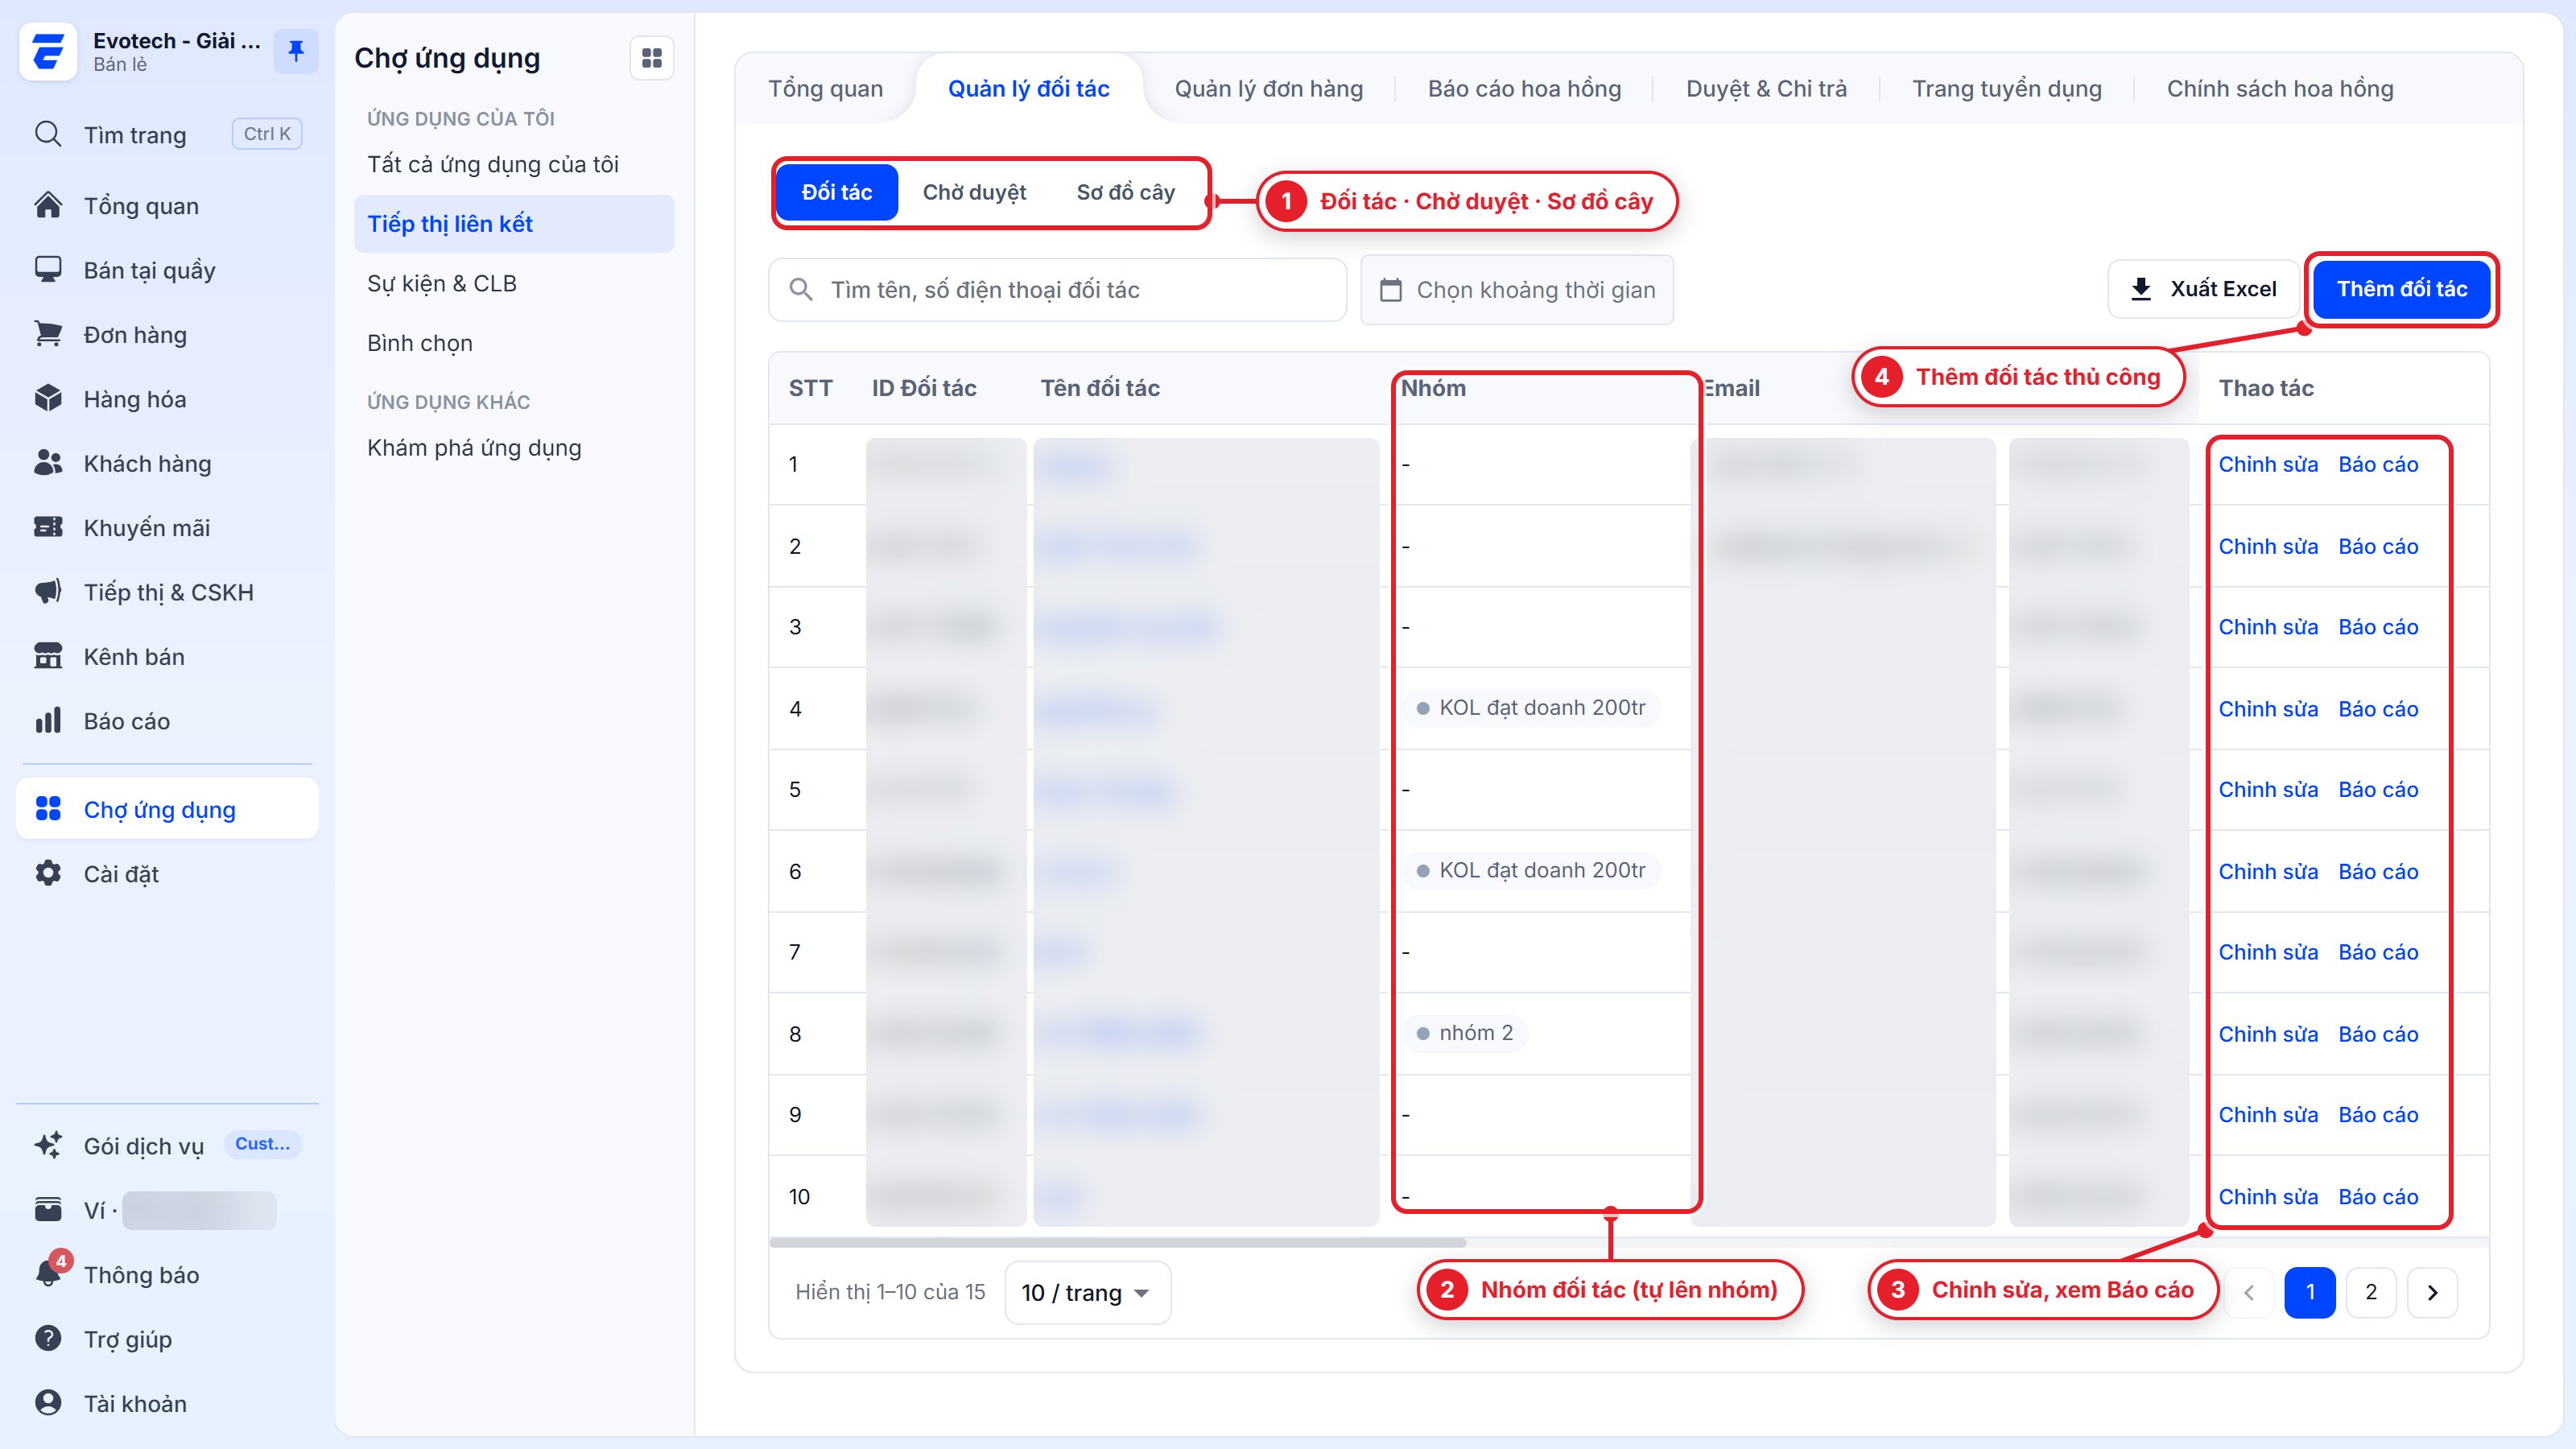Open Hàng hóa box icon

[x=48, y=399]
